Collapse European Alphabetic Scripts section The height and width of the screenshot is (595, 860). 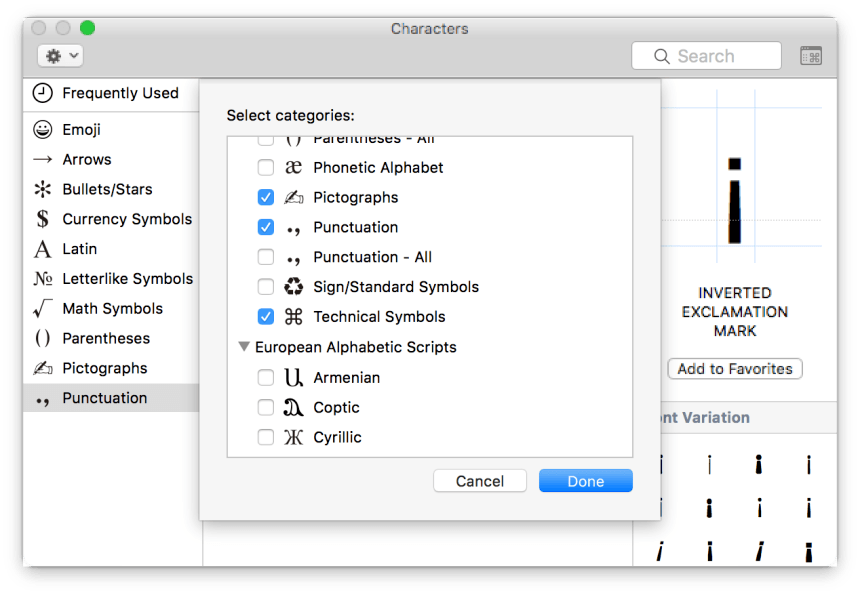click(x=244, y=347)
